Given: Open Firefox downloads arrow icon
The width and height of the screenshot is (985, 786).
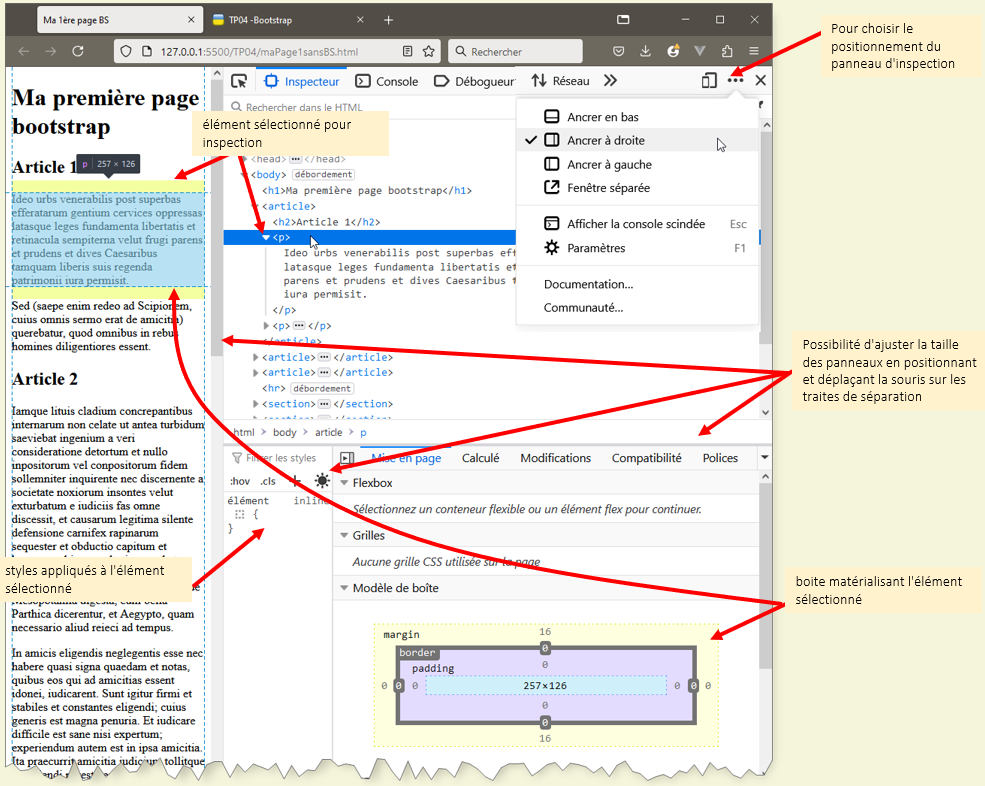Looking at the screenshot, I should click(x=646, y=51).
